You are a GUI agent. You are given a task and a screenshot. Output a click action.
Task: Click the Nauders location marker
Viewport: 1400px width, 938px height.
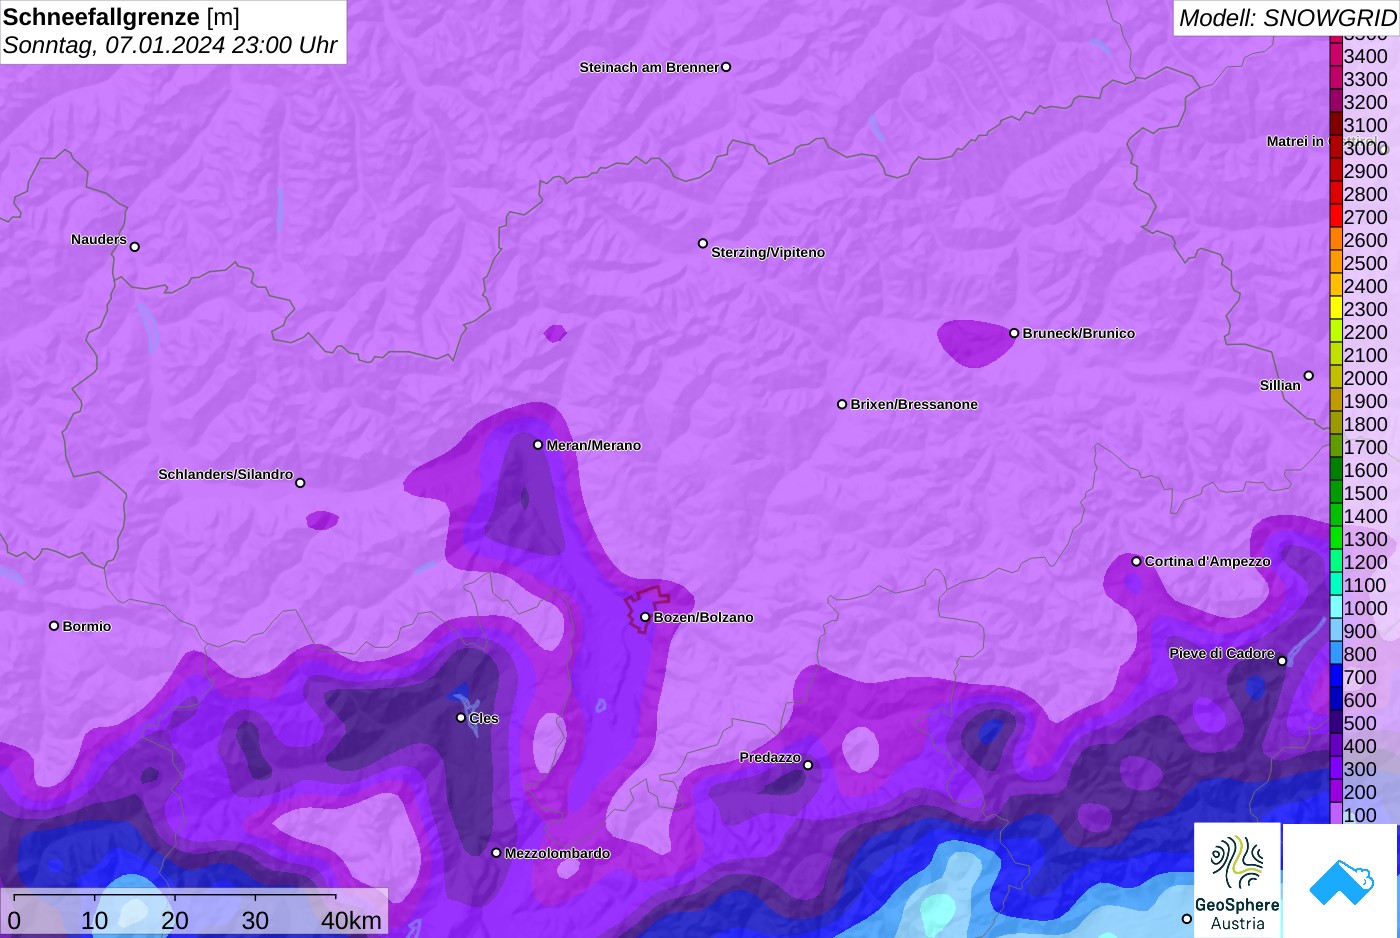pyautogui.click(x=135, y=247)
